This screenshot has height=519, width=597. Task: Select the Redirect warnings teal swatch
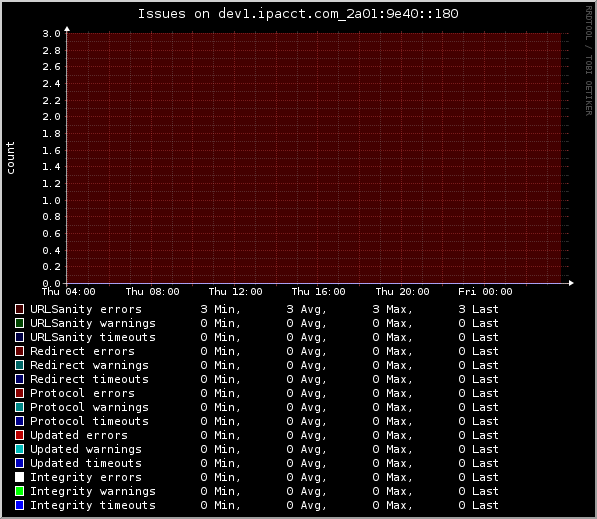(x=19, y=365)
